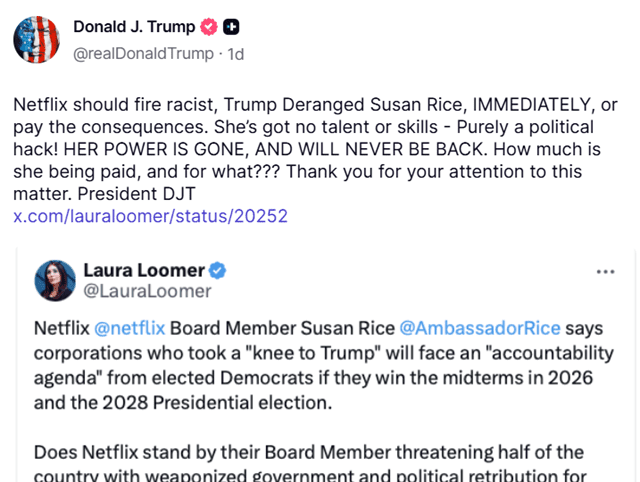This screenshot has width=640, height=482.
Task: Open the three-dot menu on Laura Loomer's post
Action: point(605,271)
